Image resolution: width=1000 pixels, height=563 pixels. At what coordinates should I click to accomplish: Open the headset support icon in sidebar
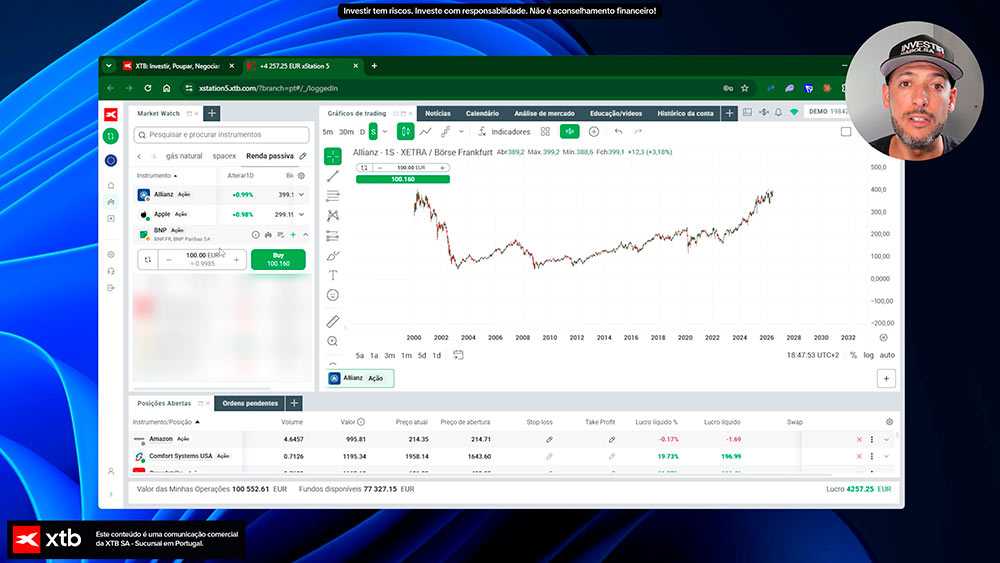[x=111, y=271]
